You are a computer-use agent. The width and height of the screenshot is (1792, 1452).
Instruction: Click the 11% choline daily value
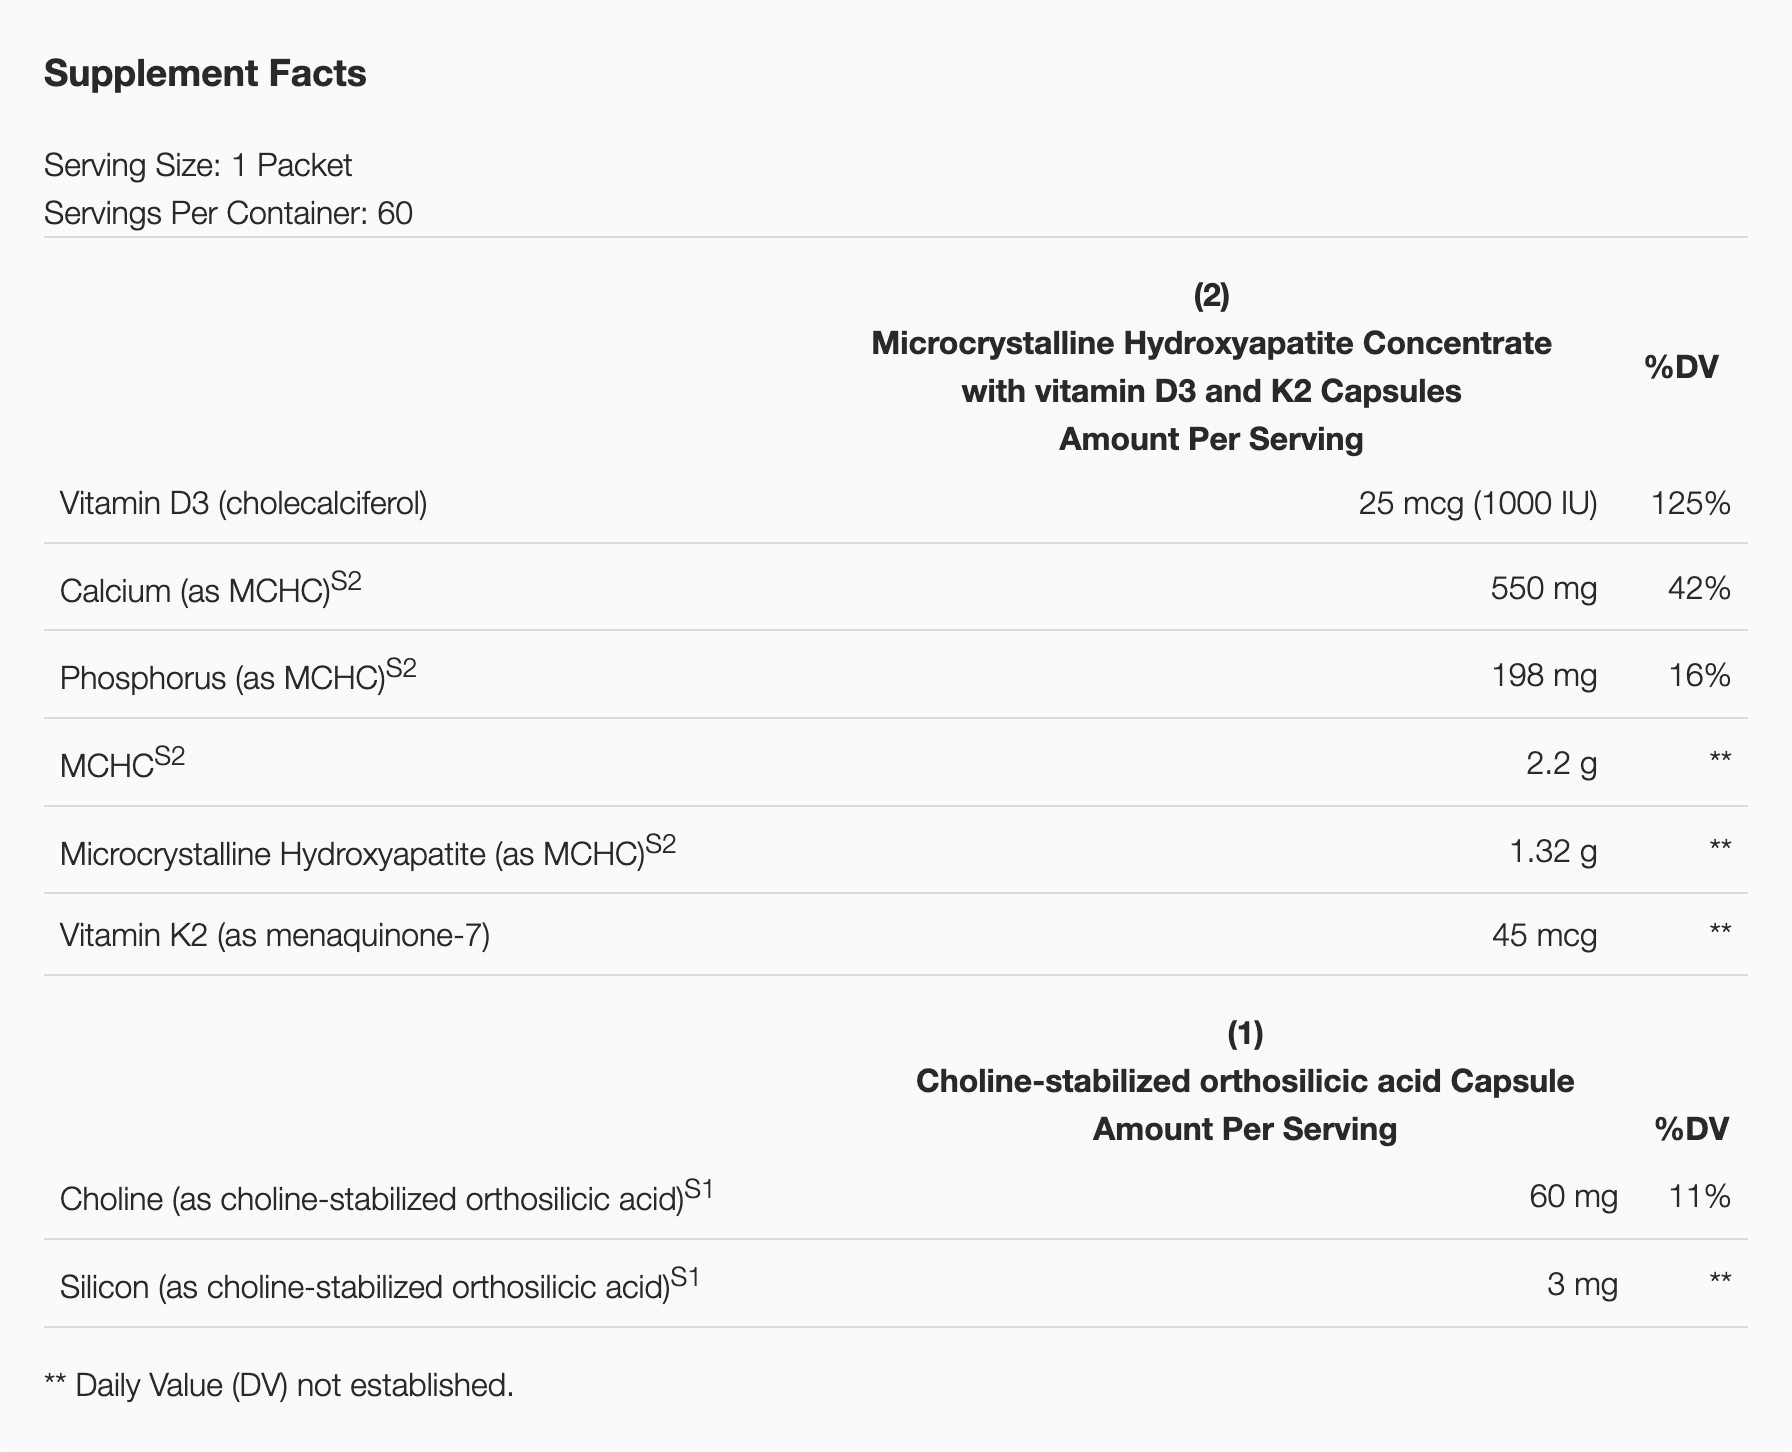coord(1699,1196)
